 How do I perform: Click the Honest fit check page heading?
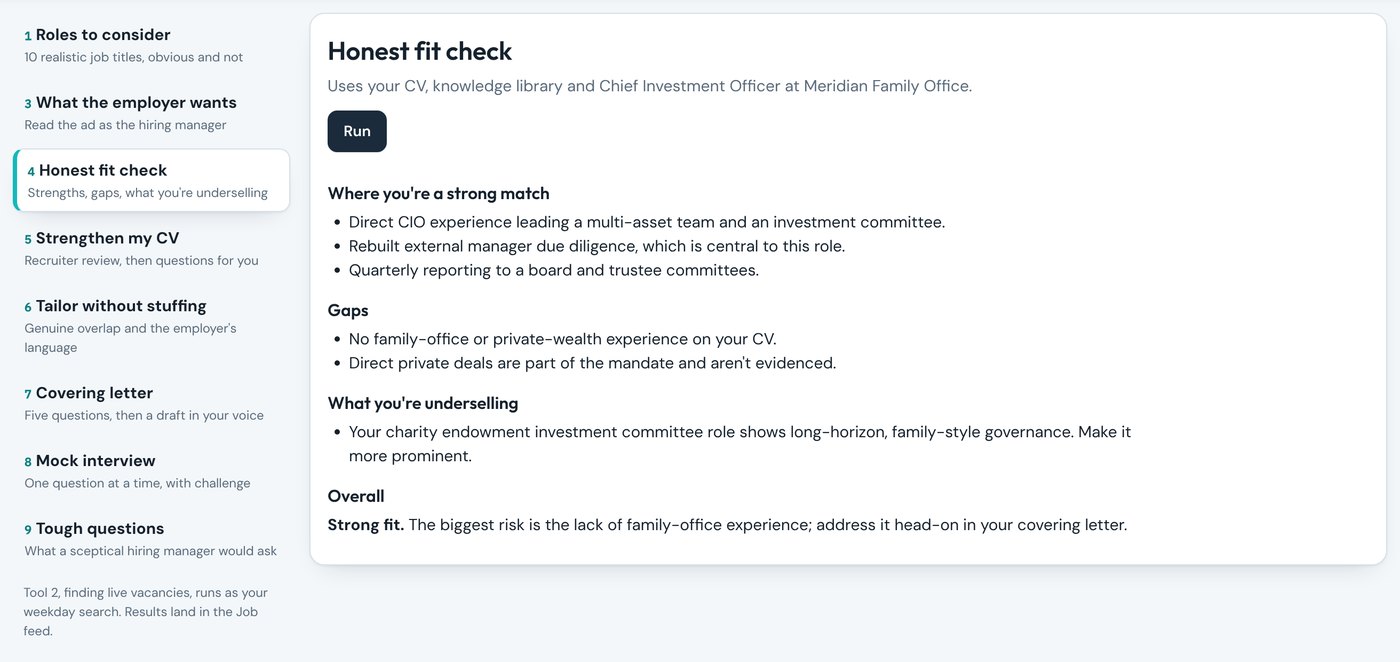click(420, 51)
